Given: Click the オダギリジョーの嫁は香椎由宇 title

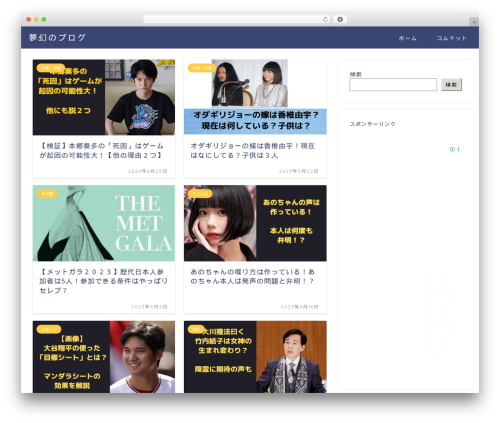Looking at the screenshot, I should (x=252, y=151).
